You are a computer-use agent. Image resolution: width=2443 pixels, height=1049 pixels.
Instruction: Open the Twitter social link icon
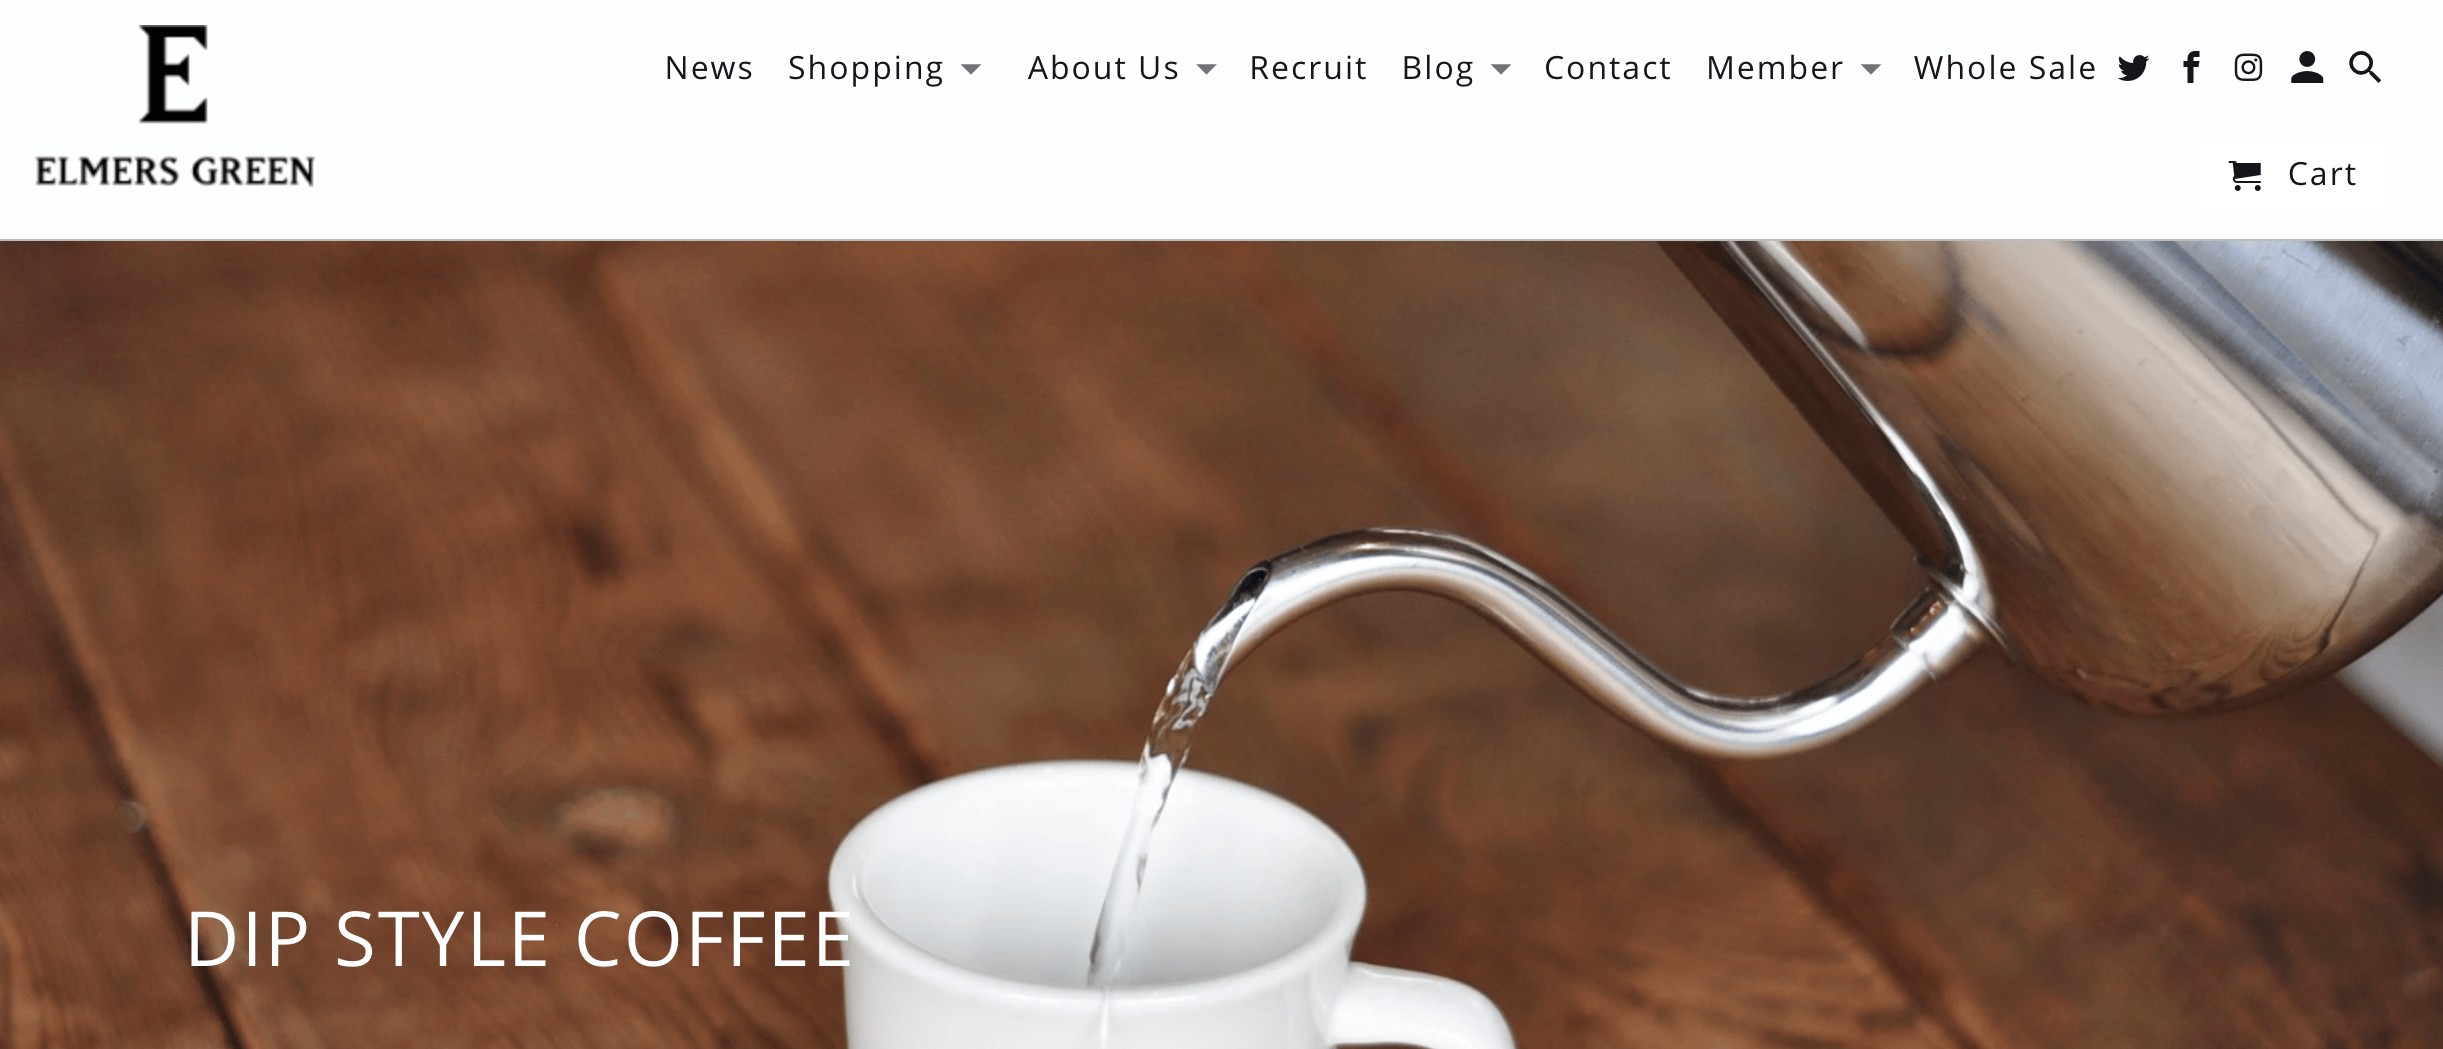coord(2133,68)
